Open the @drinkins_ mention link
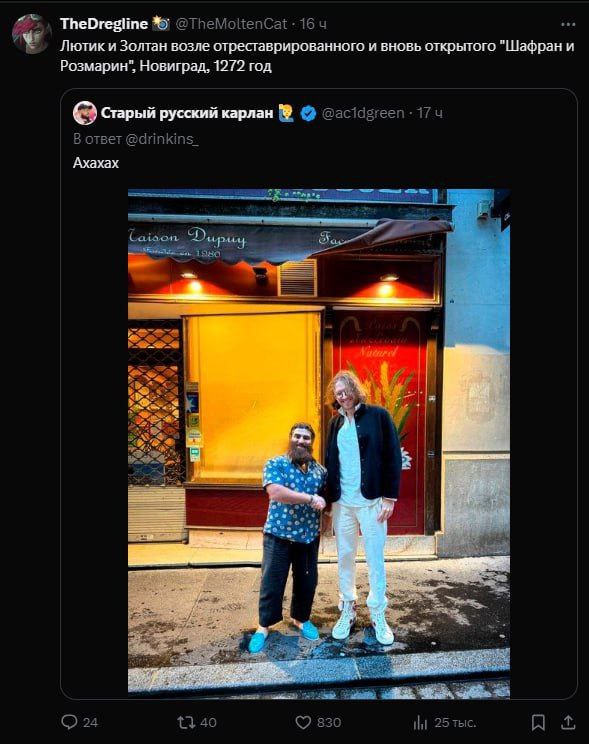 162,139
